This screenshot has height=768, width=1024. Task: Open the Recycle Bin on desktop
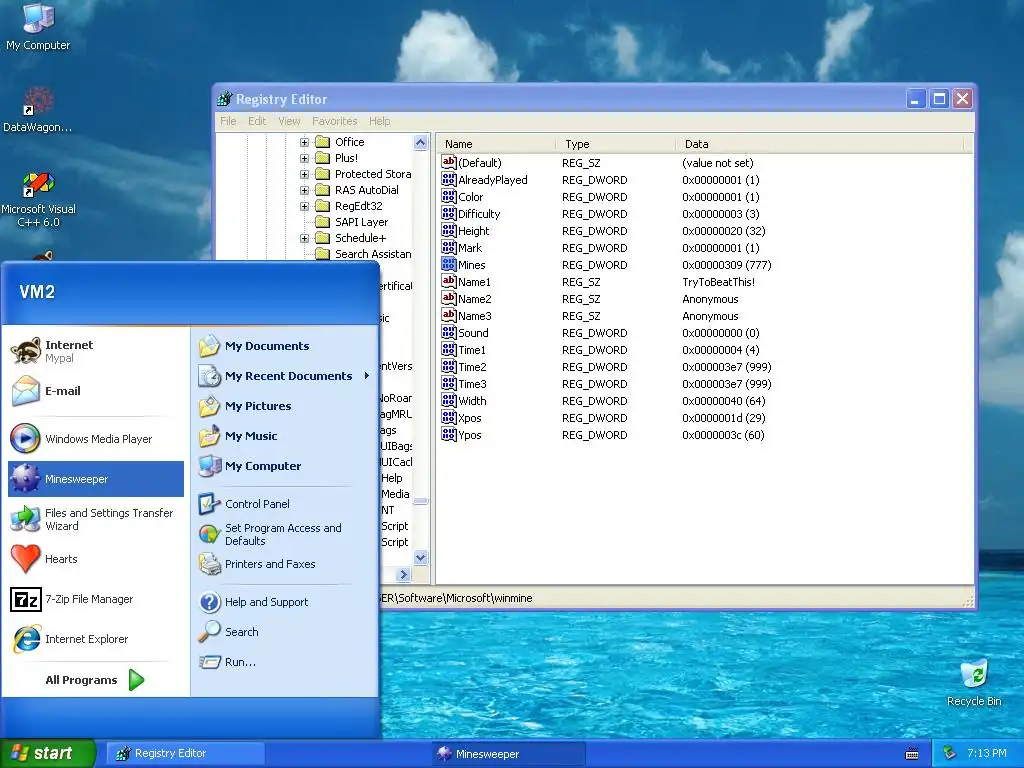[974, 682]
